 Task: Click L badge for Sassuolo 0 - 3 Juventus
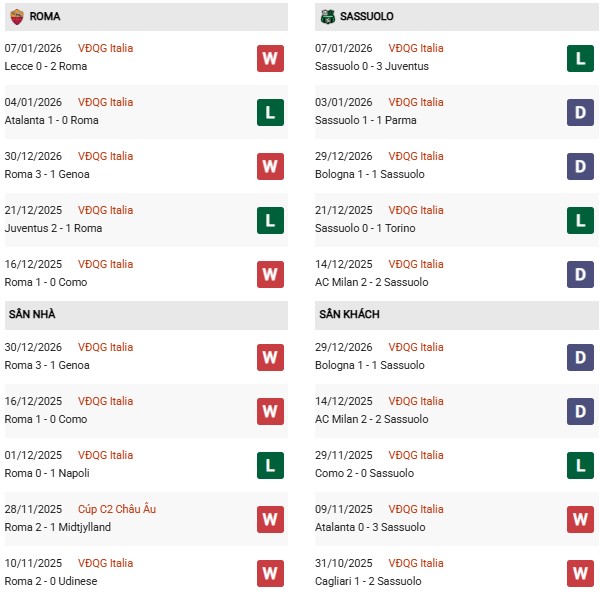[580, 58]
